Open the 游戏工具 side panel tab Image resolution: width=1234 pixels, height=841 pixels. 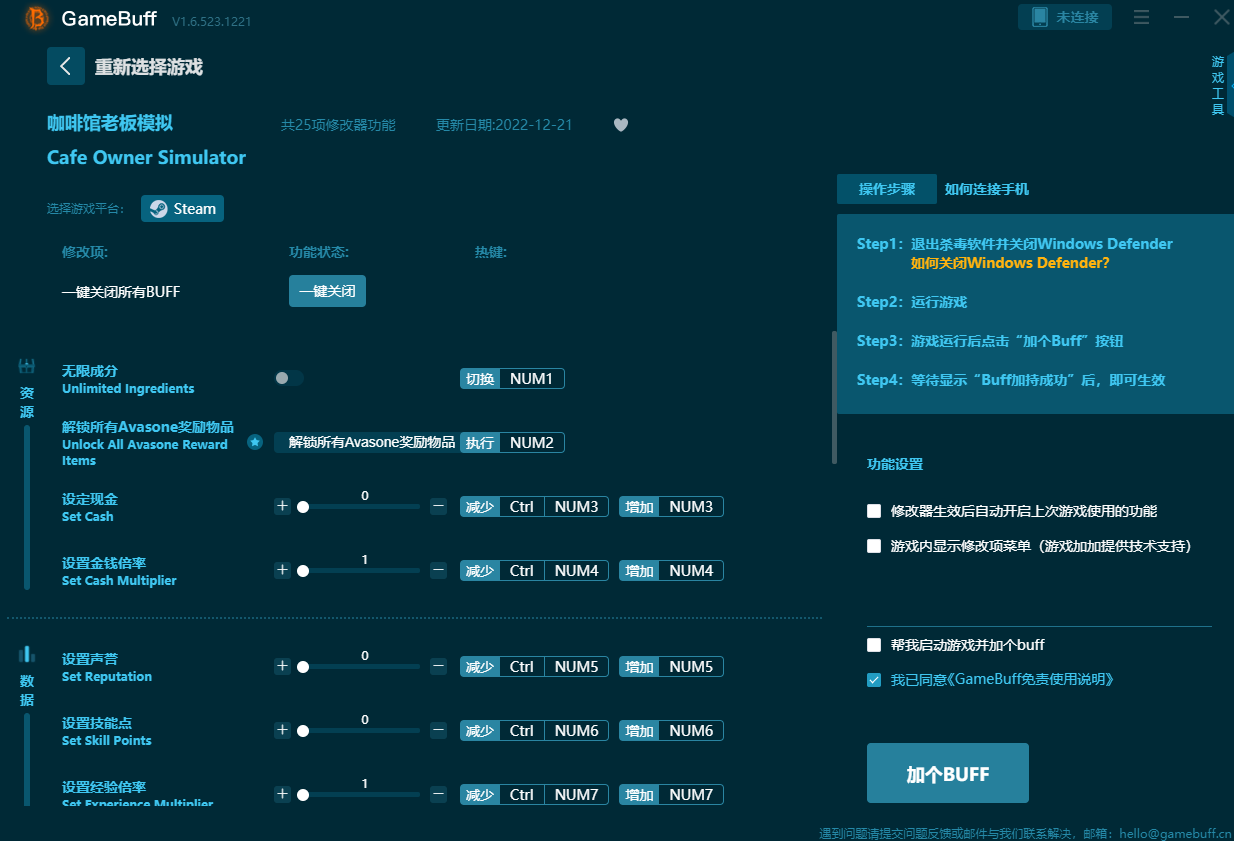click(1218, 85)
